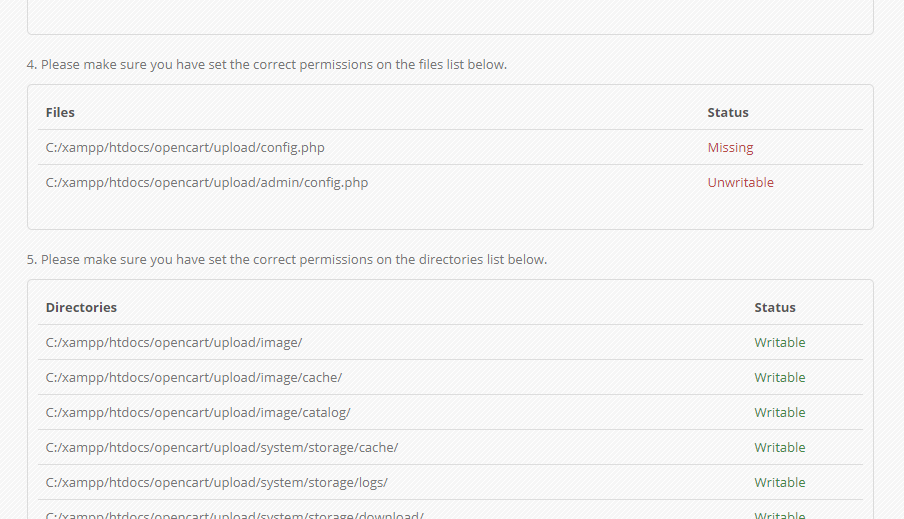Image resolution: width=904 pixels, height=519 pixels.
Task: Select the image/catalog/ directory path
Action: (x=198, y=413)
